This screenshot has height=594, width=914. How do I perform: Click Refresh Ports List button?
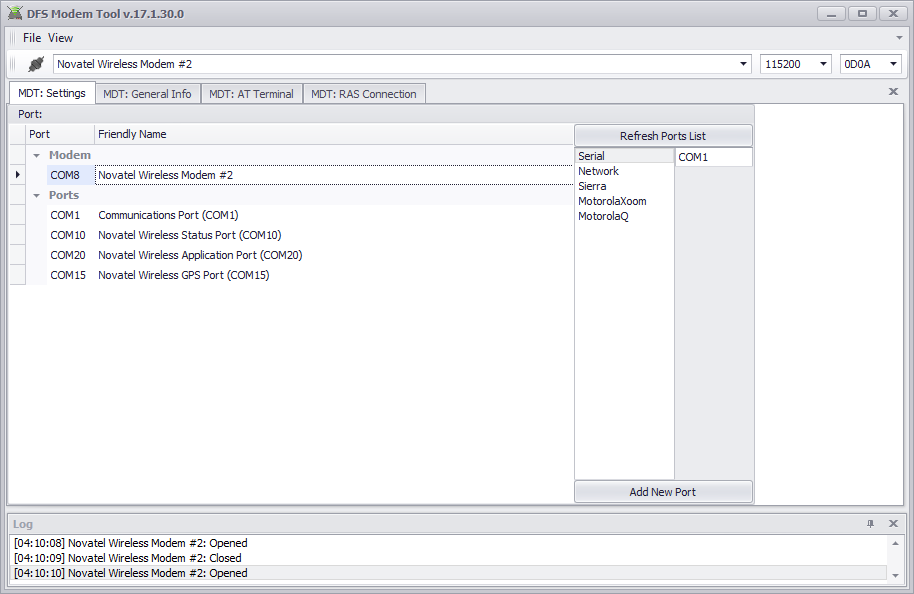click(x=663, y=136)
